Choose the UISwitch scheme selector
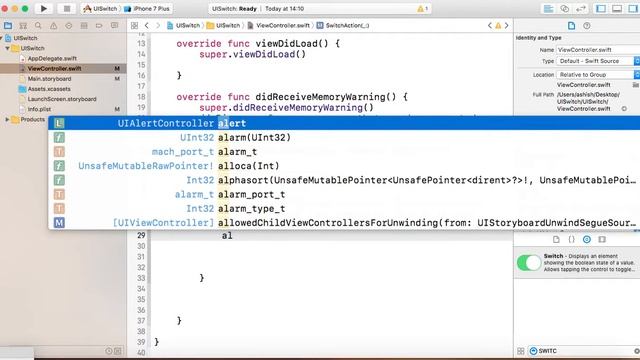 [100, 9]
